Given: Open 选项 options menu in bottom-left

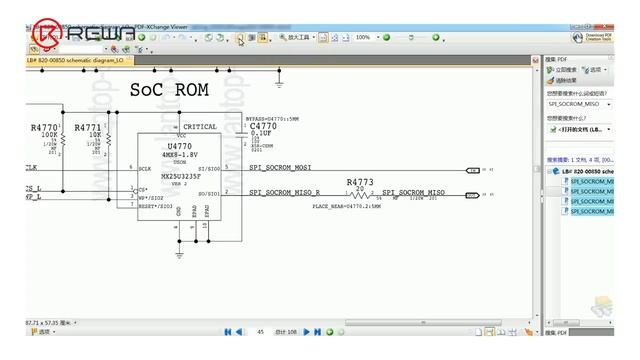Looking at the screenshot, I should tap(43, 332).
